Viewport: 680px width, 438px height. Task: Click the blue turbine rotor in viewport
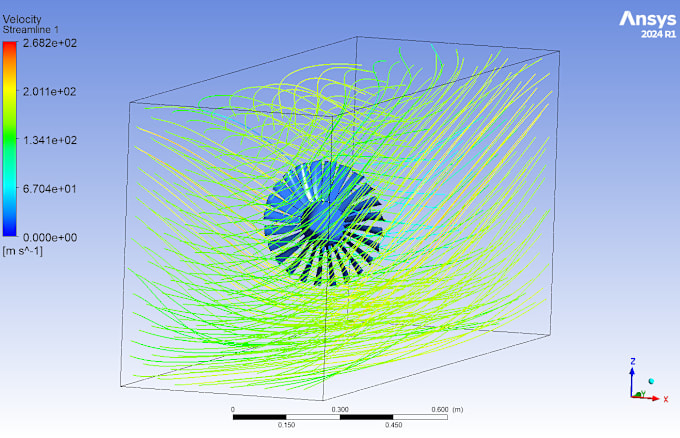point(324,222)
